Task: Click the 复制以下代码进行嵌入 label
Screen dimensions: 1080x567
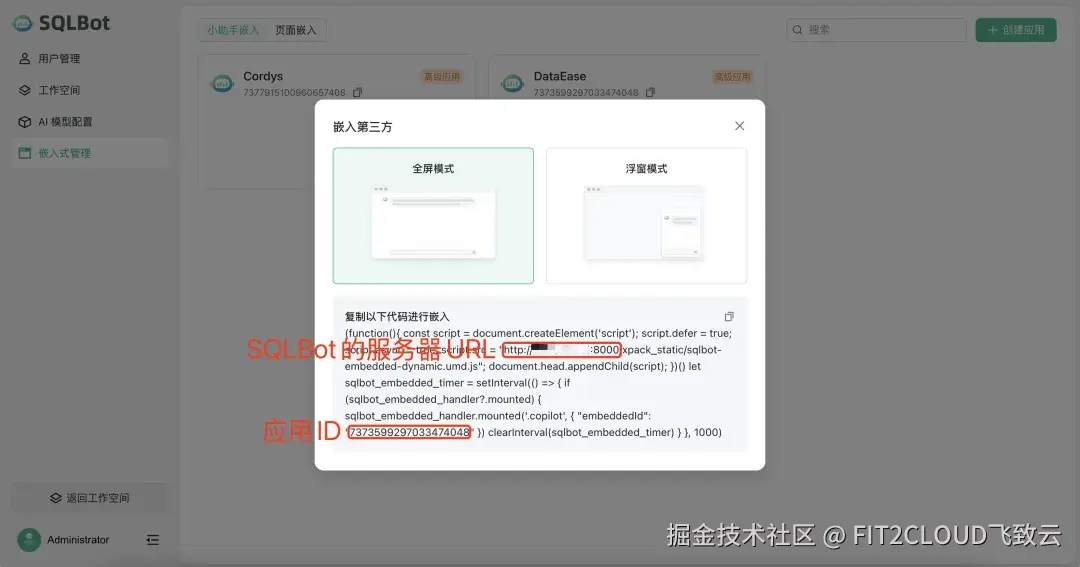Action: (397, 317)
